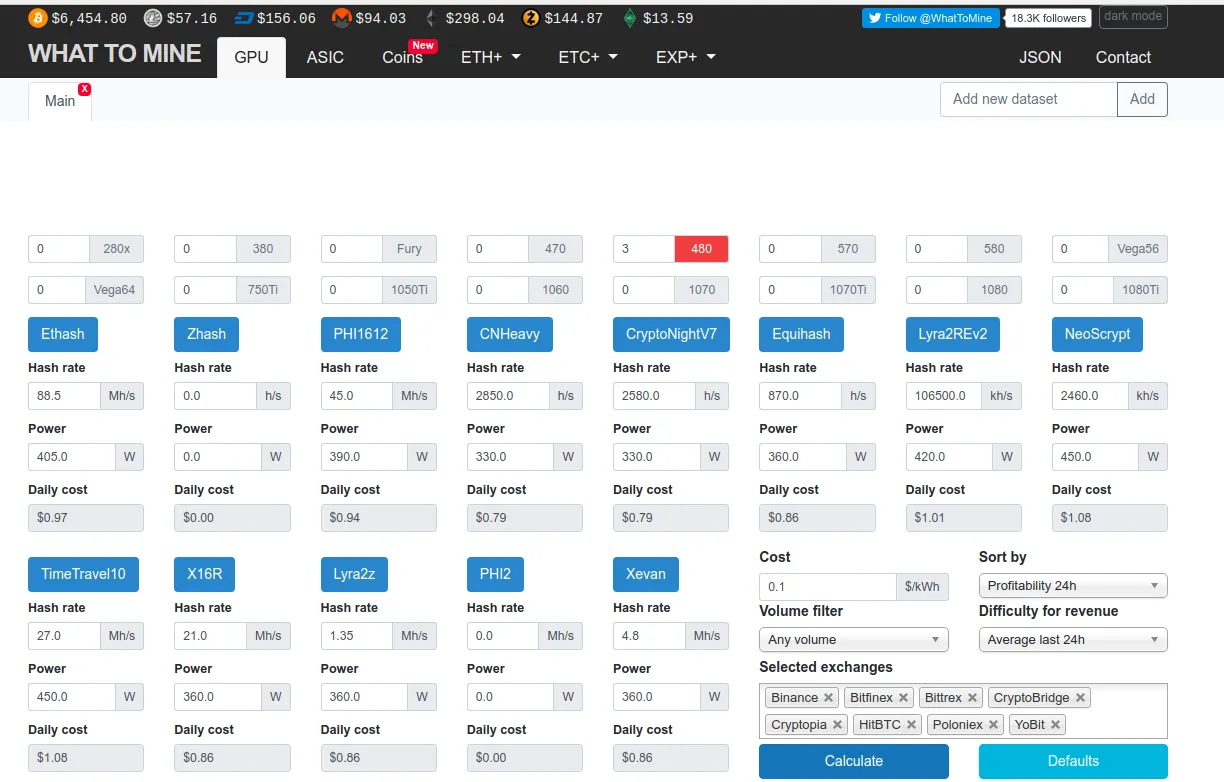This screenshot has width=1224, height=782.
Task: Remove Bittrex from selected exchanges
Action: tap(972, 698)
